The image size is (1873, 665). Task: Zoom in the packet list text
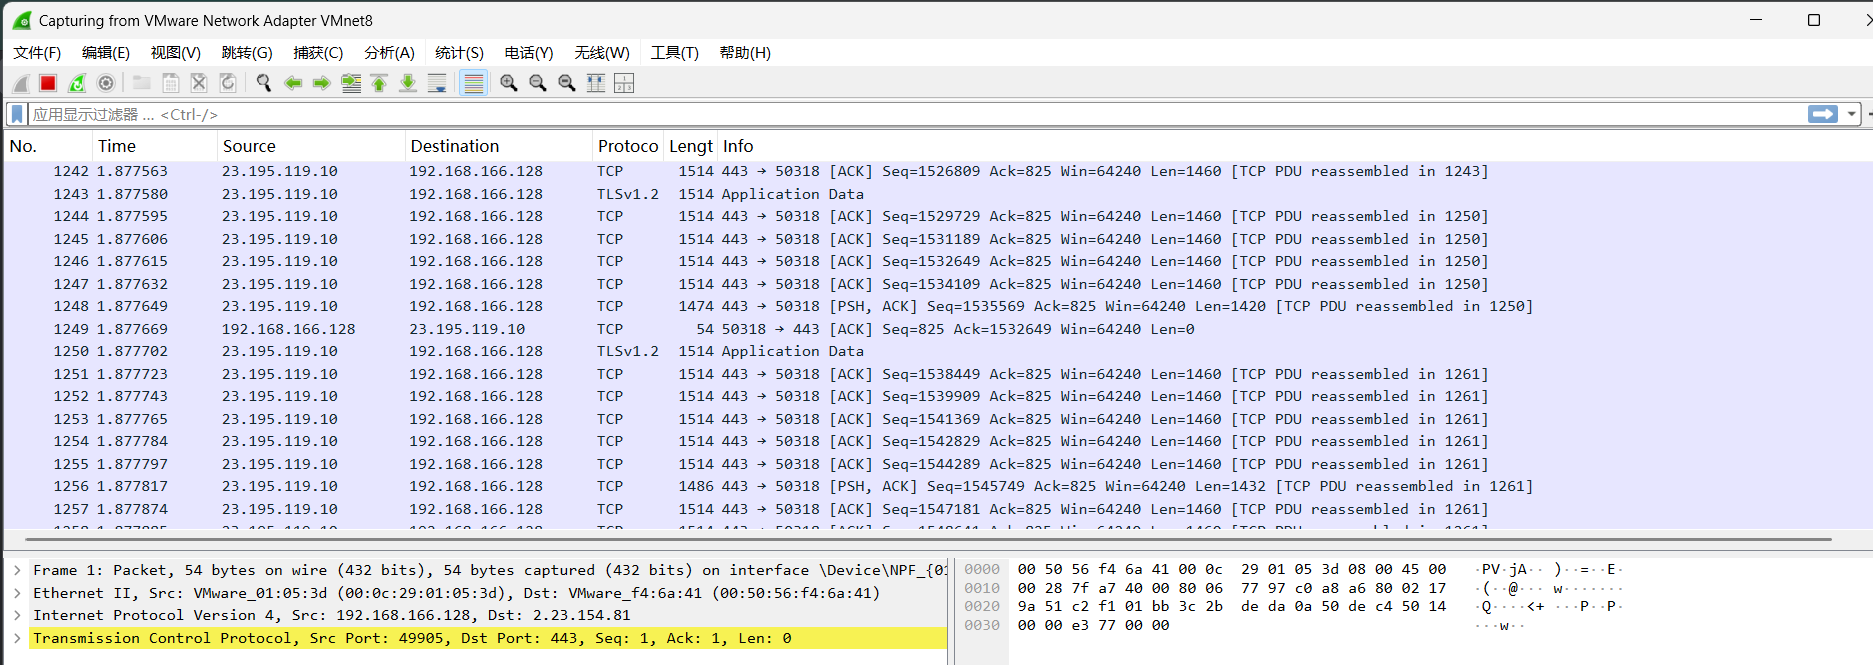pos(509,83)
